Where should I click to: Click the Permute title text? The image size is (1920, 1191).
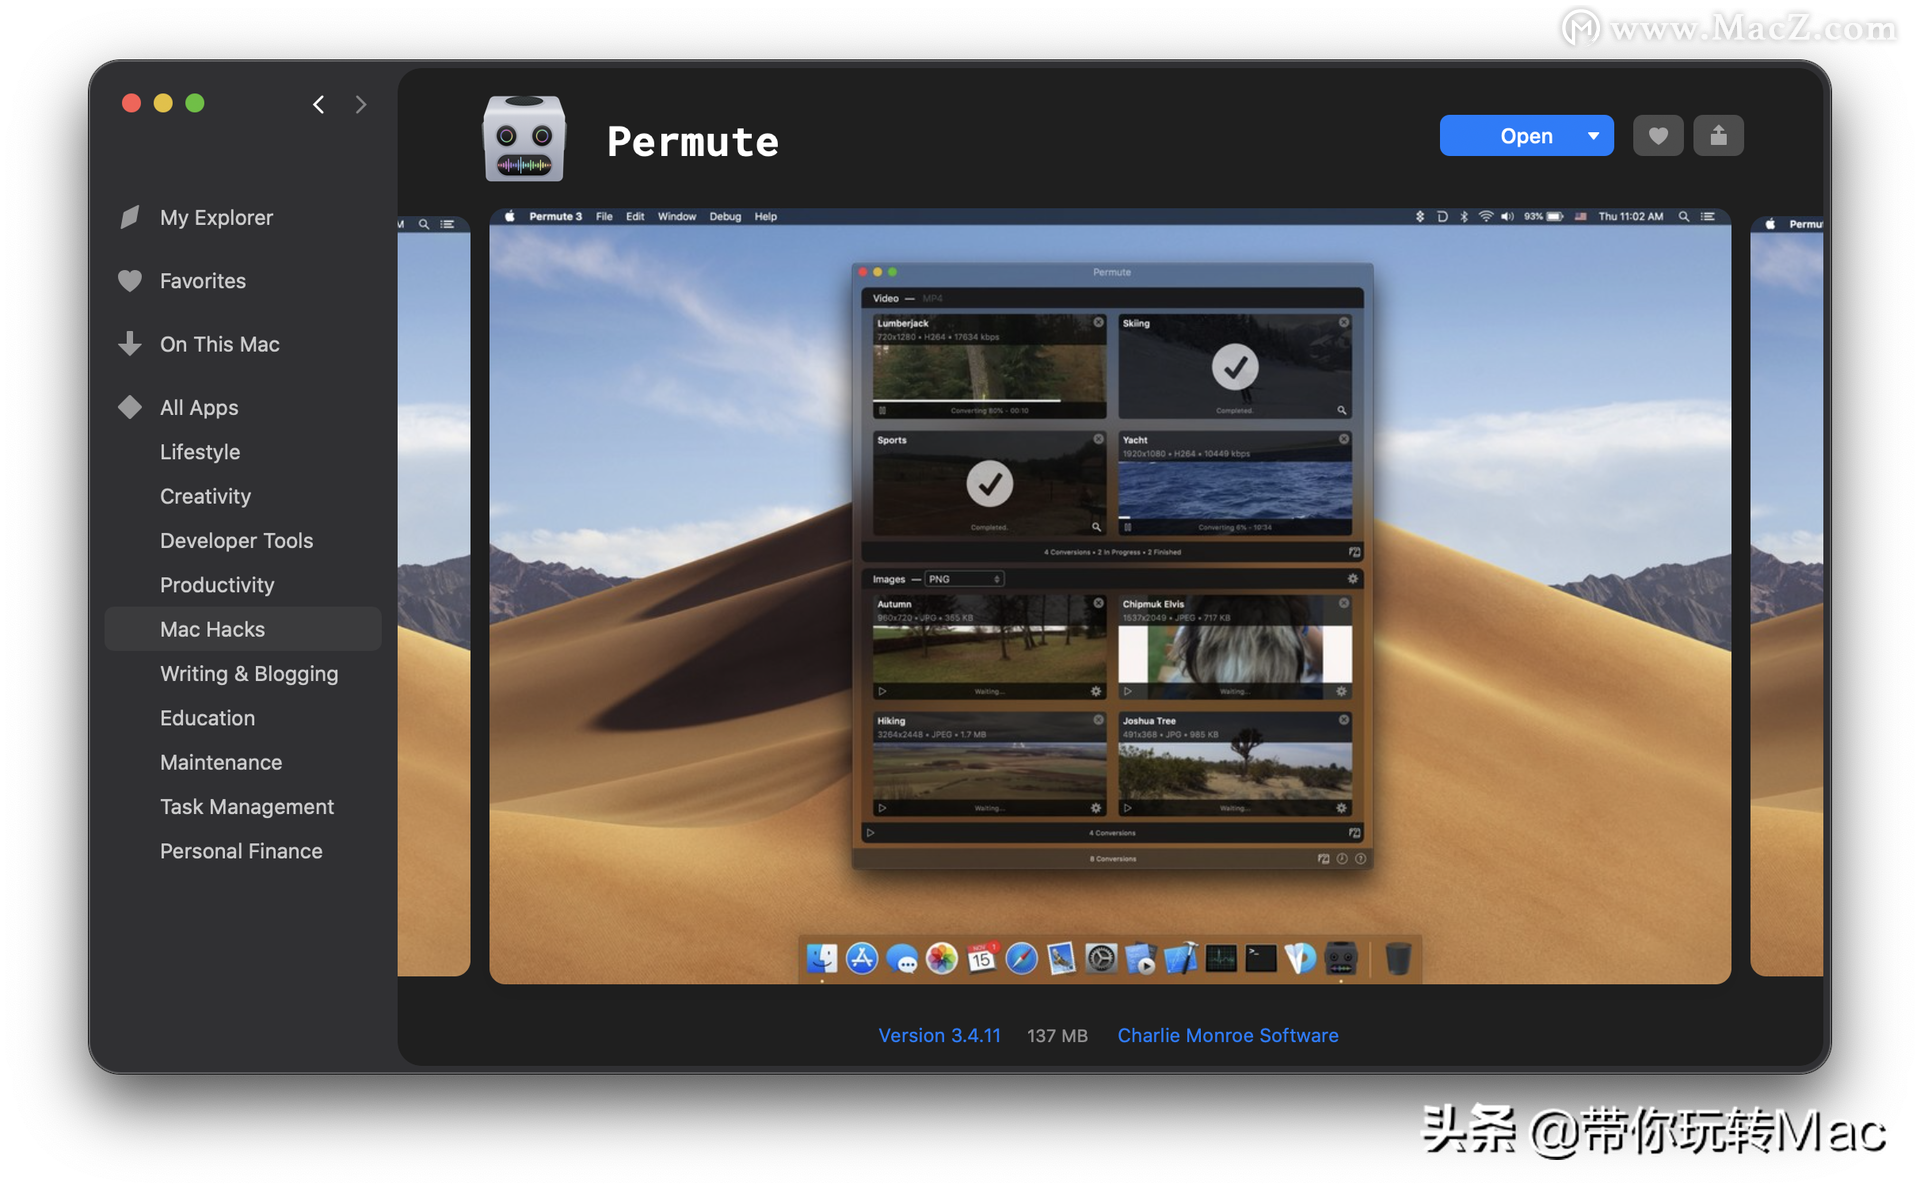click(693, 141)
